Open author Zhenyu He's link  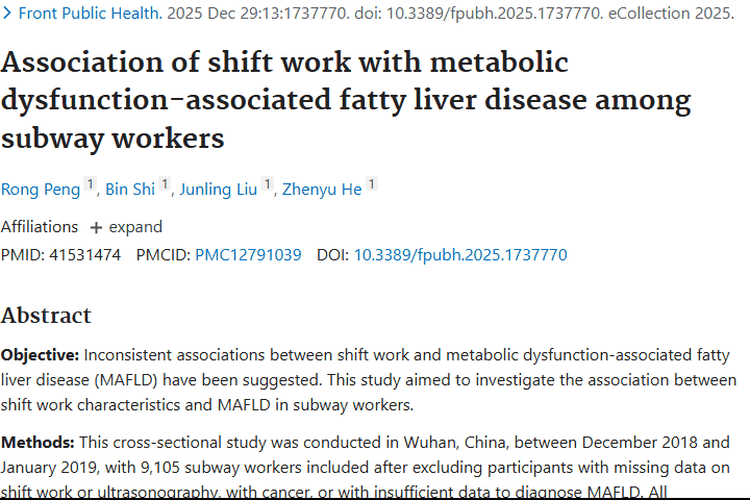(x=321, y=189)
